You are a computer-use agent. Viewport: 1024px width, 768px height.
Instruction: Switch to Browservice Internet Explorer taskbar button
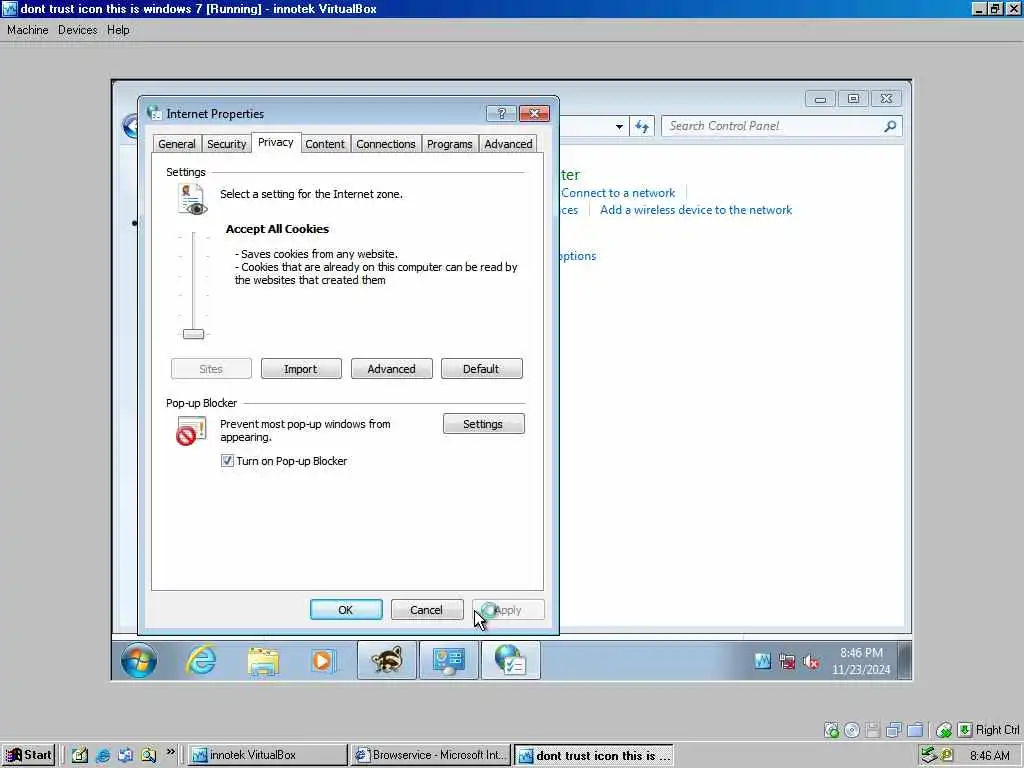(x=430, y=755)
